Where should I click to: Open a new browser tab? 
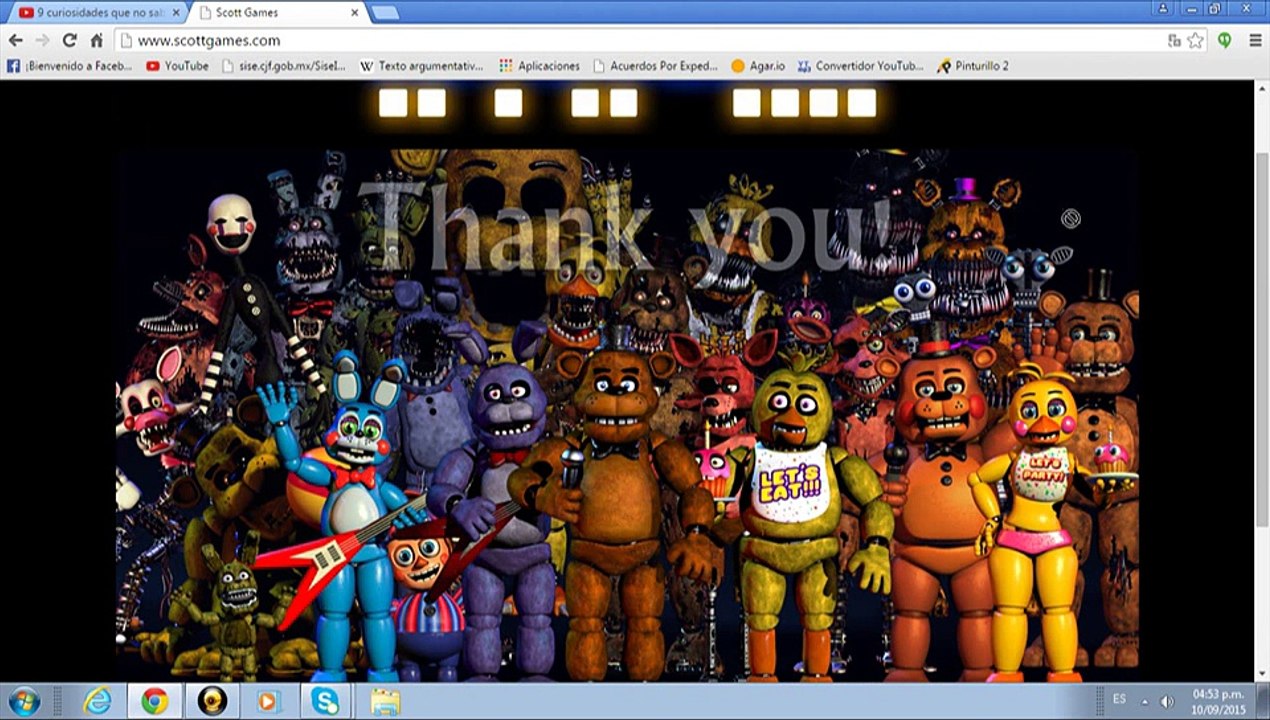coord(385,13)
